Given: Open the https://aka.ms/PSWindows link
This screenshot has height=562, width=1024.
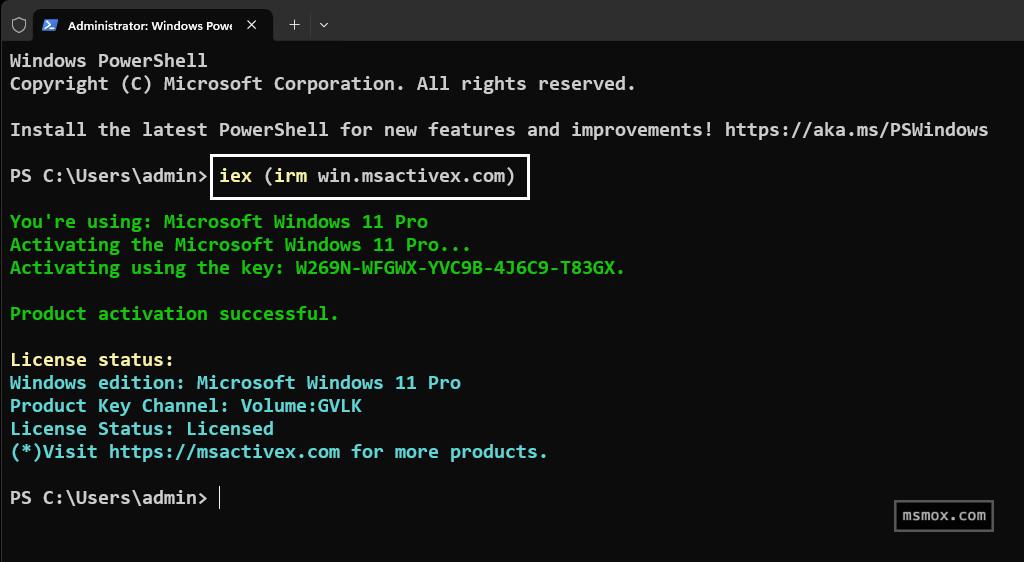Looking at the screenshot, I should pyautogui.click(x=856, y=130).
